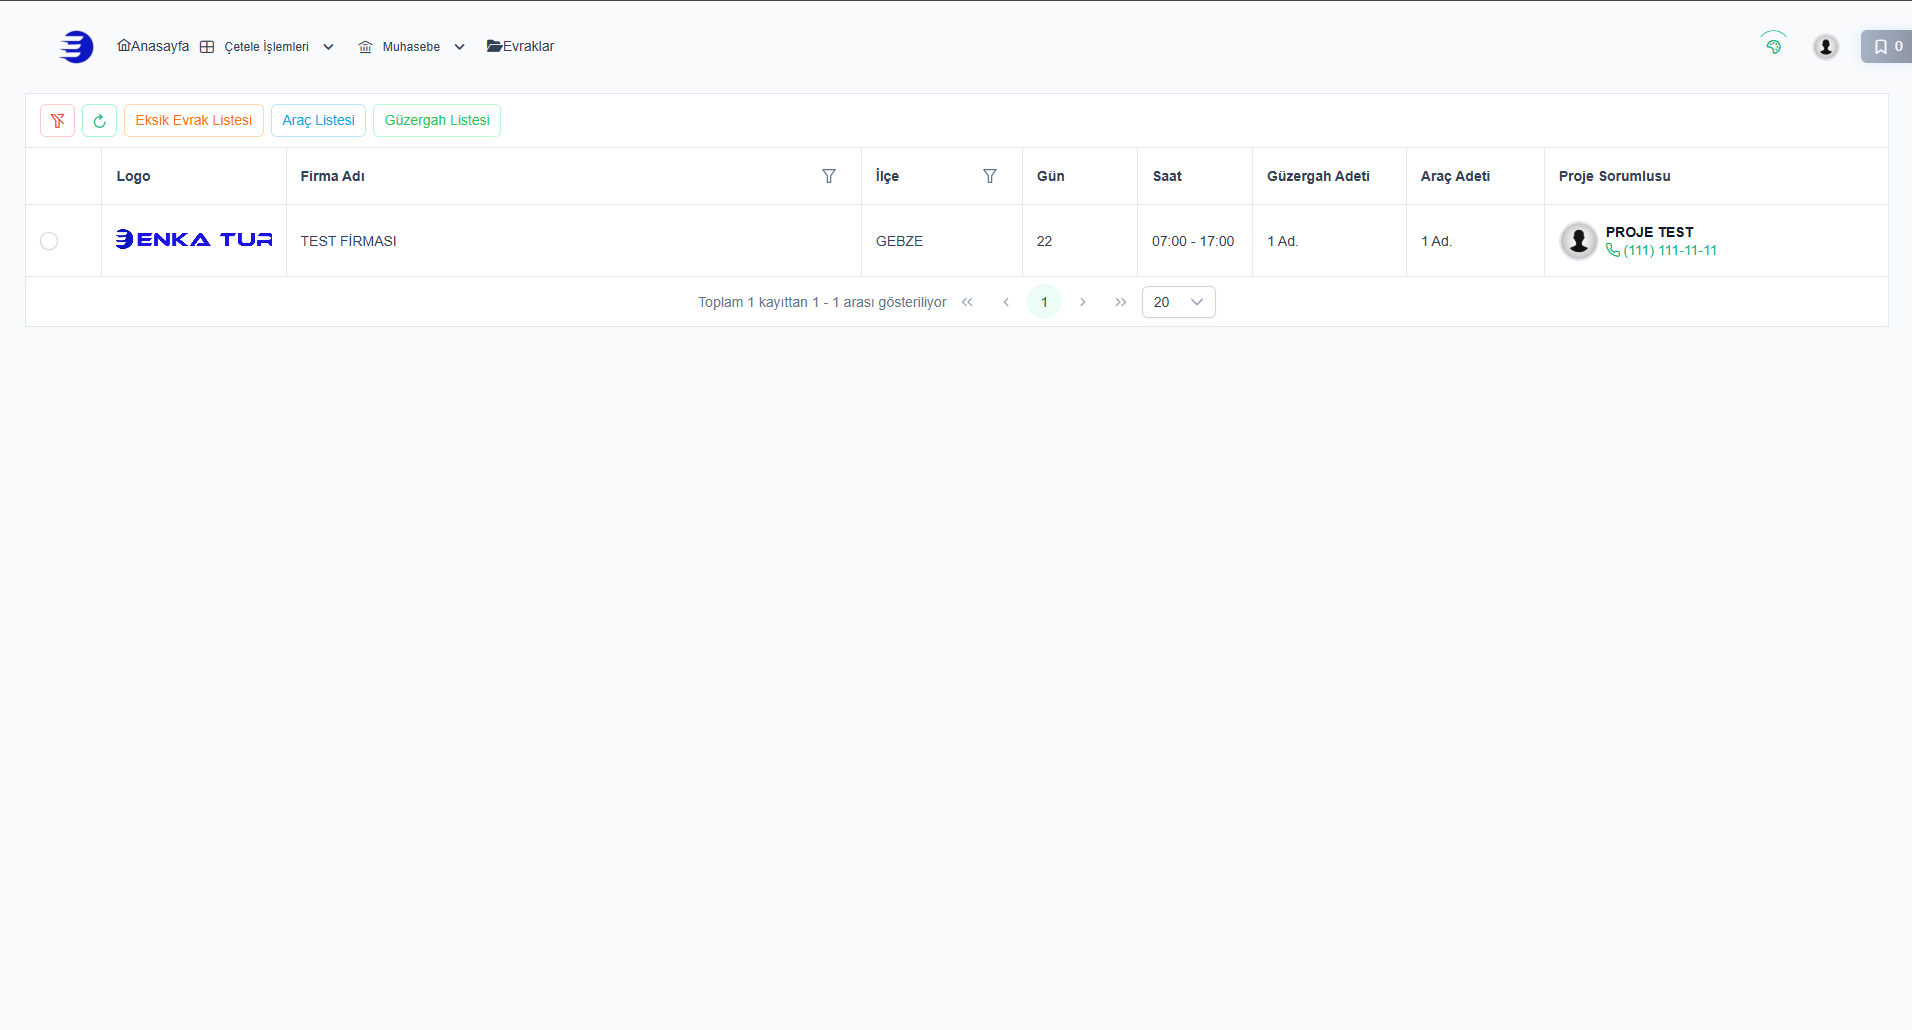Clear filters with the red filter icon
Viewport: 1912px width, 1030px height.
58,121
